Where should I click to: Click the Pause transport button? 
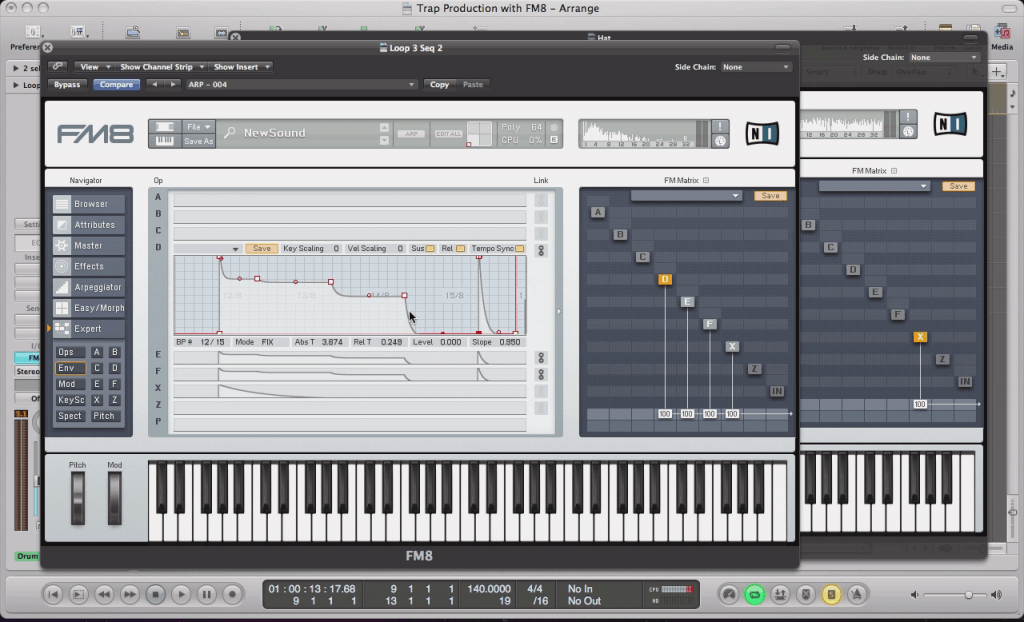(x=207, y=595)
